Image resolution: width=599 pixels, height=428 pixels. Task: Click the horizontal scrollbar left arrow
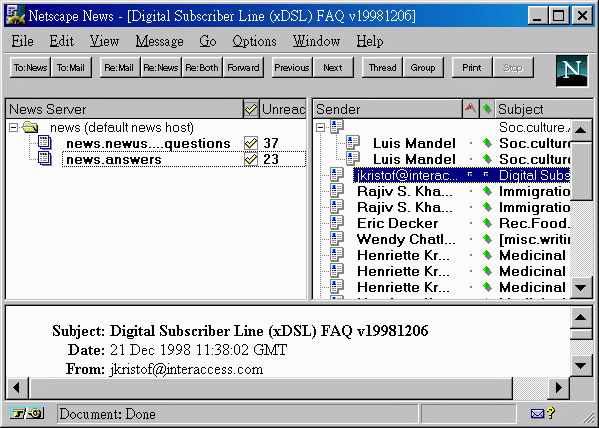tap(17, 388)
